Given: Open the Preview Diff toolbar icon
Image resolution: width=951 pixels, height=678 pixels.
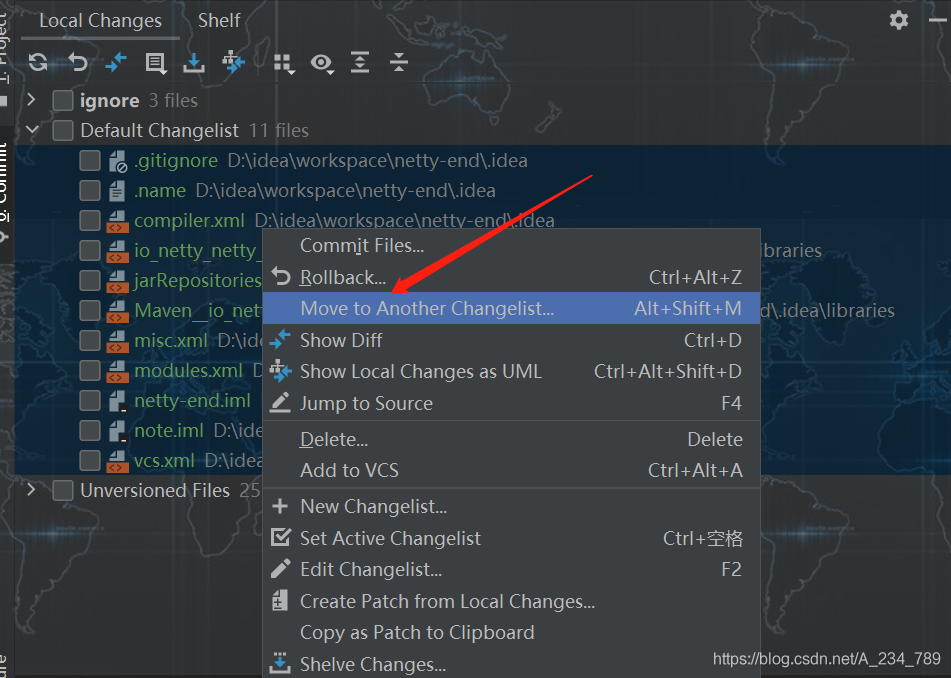Looking at the screenshot, I should pyautogui.click(x=322, y=62).
